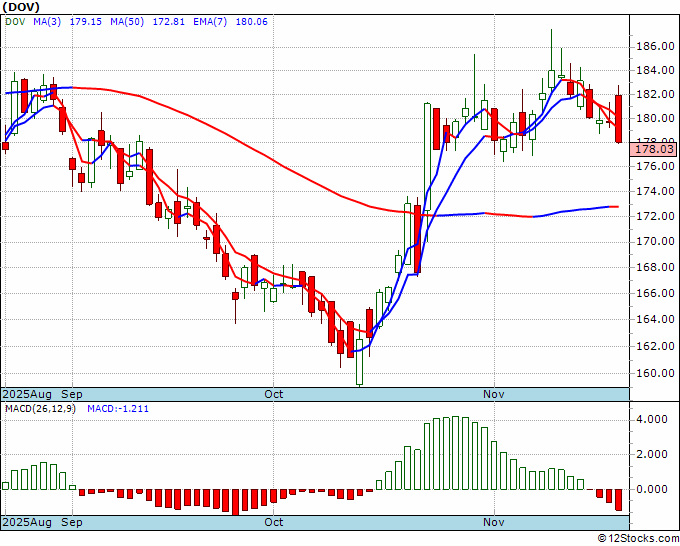Click the Oct marker on price timeline

tap(274, 394)
